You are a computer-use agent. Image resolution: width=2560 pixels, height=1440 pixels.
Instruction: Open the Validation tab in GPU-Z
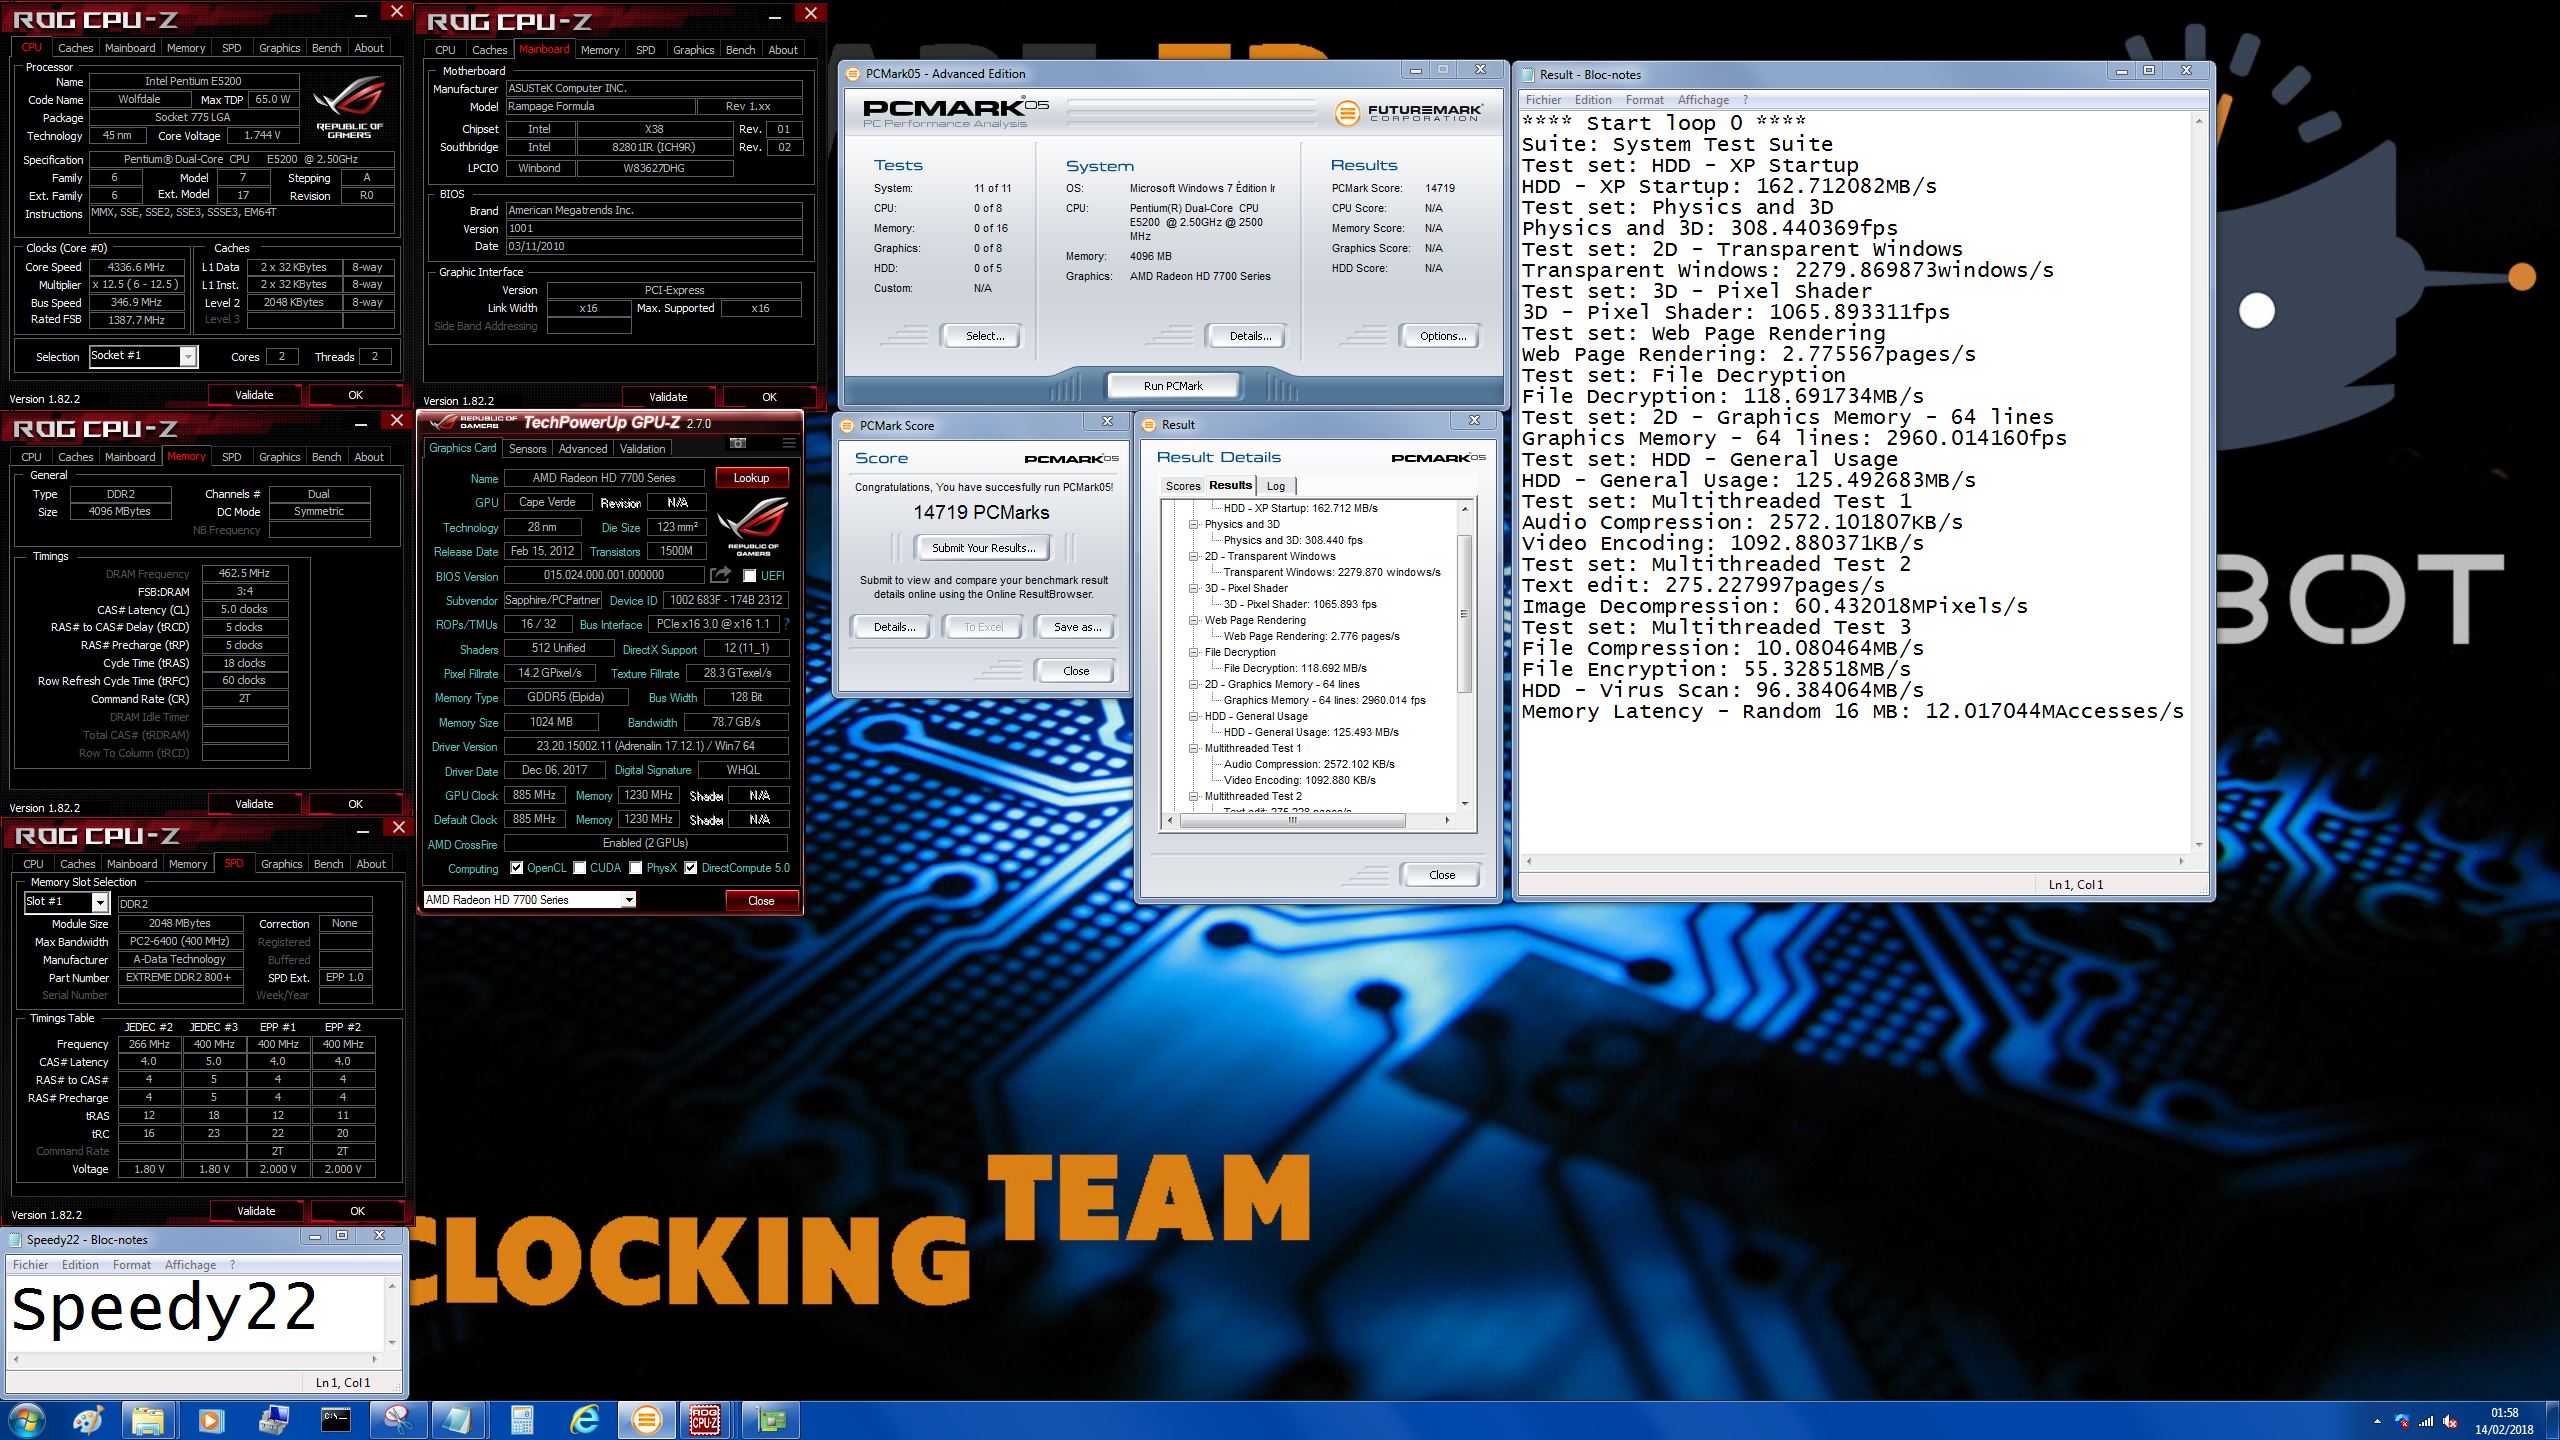coord(642,449)
